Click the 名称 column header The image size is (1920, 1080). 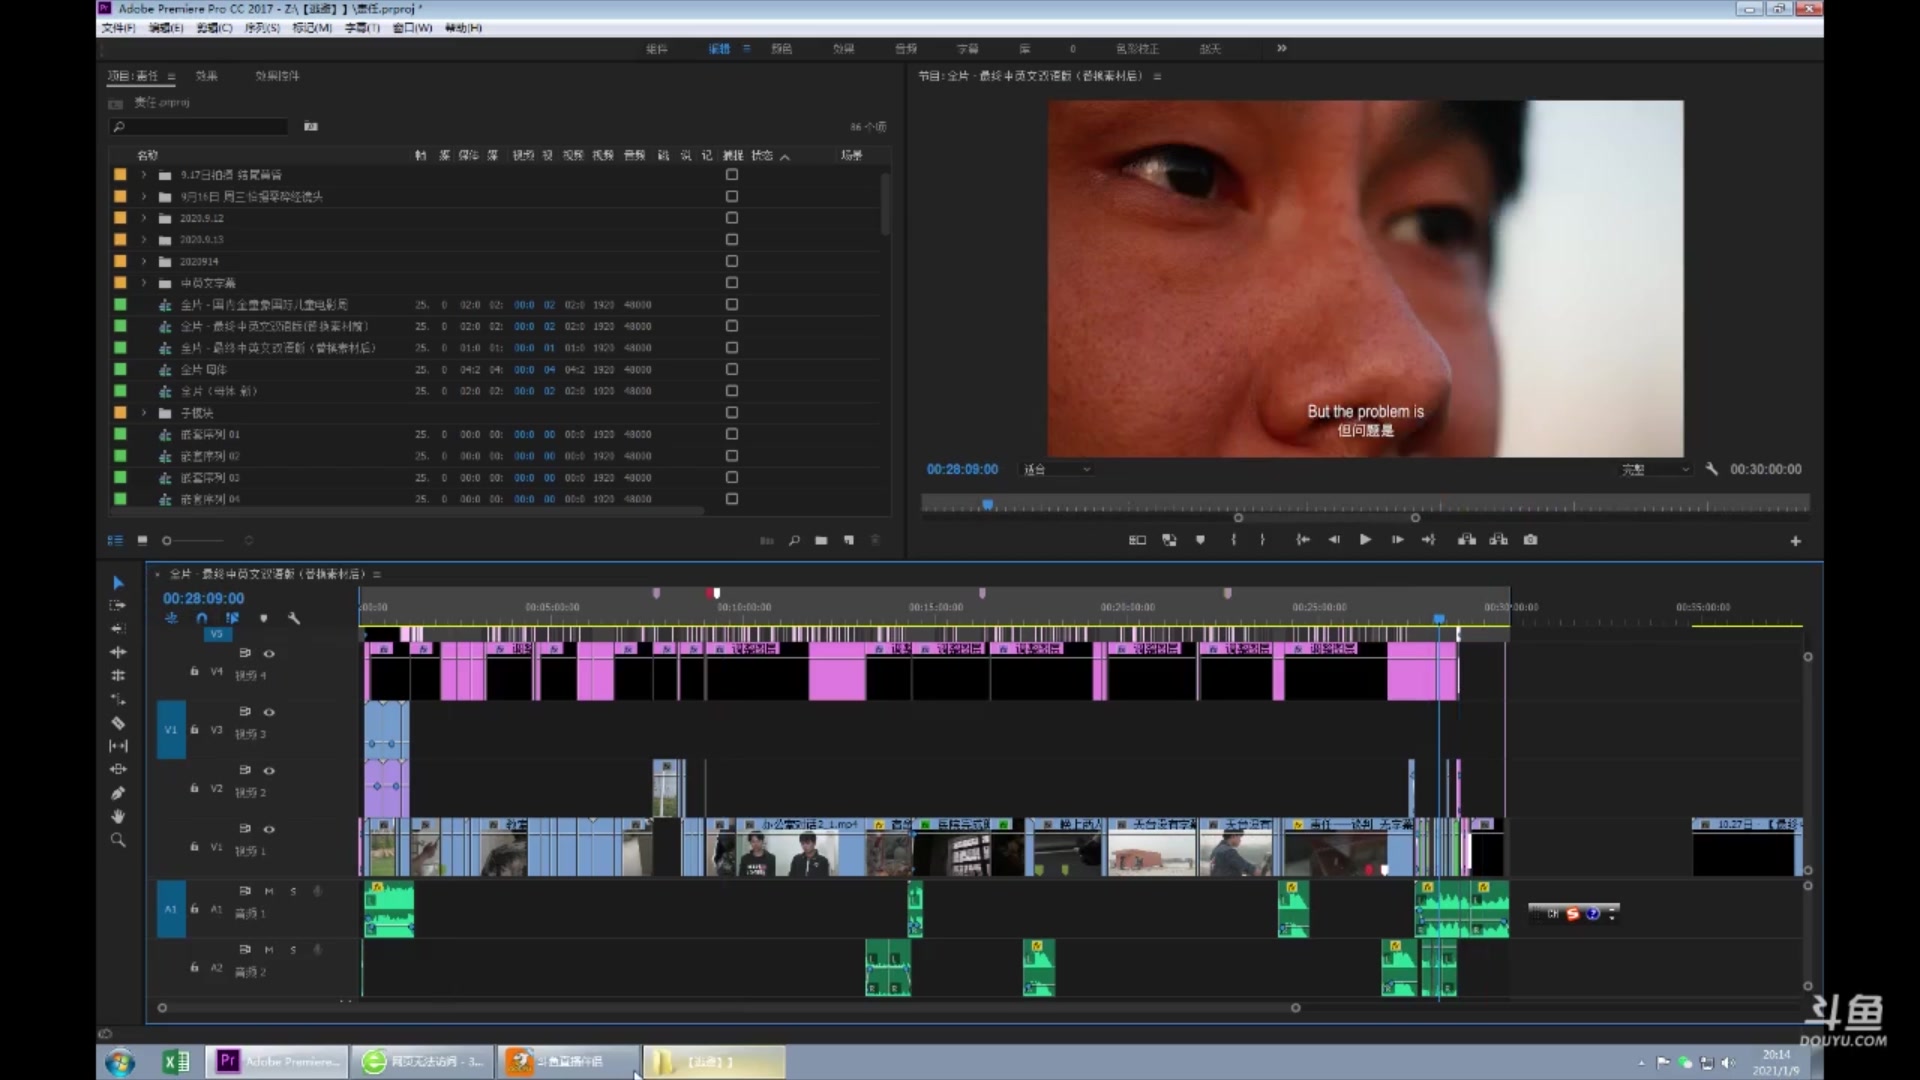(148, 155)
